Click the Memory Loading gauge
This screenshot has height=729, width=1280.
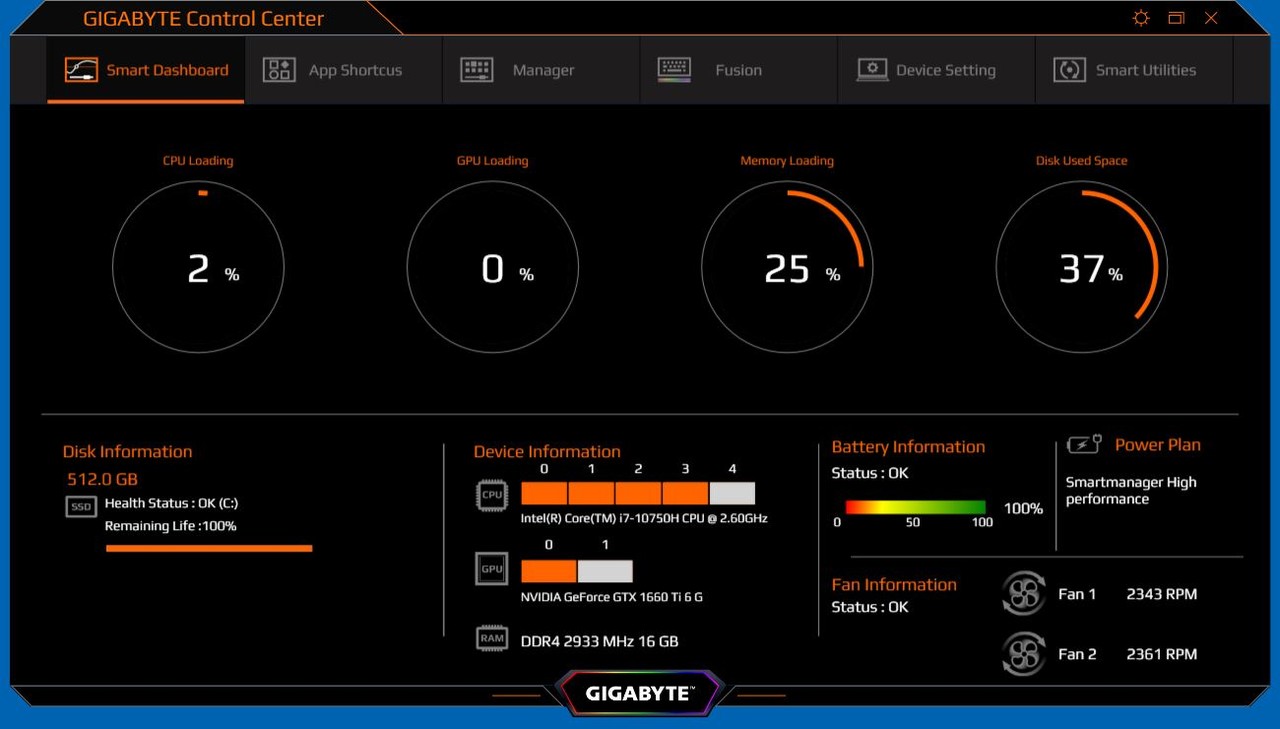point(787,267)
